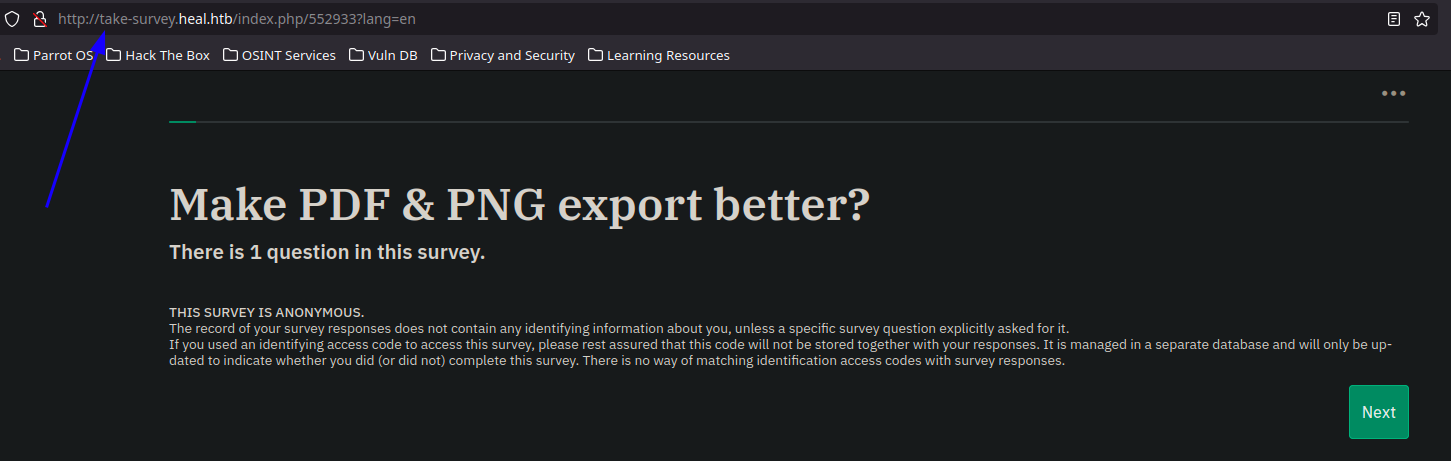Open the OSINT Services bookmarks folder
The height and width of the screenshot is (461, 1451).
(x=279, y=55)
